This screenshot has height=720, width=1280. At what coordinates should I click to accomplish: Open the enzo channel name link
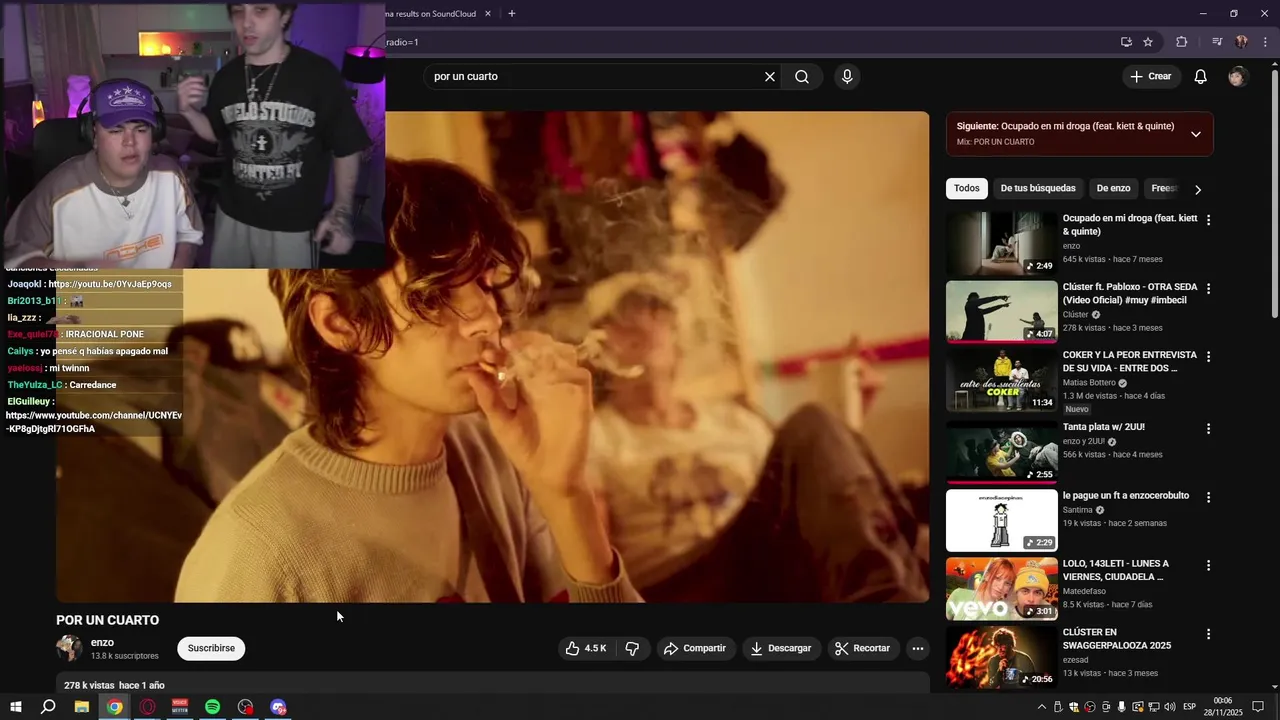102,643
